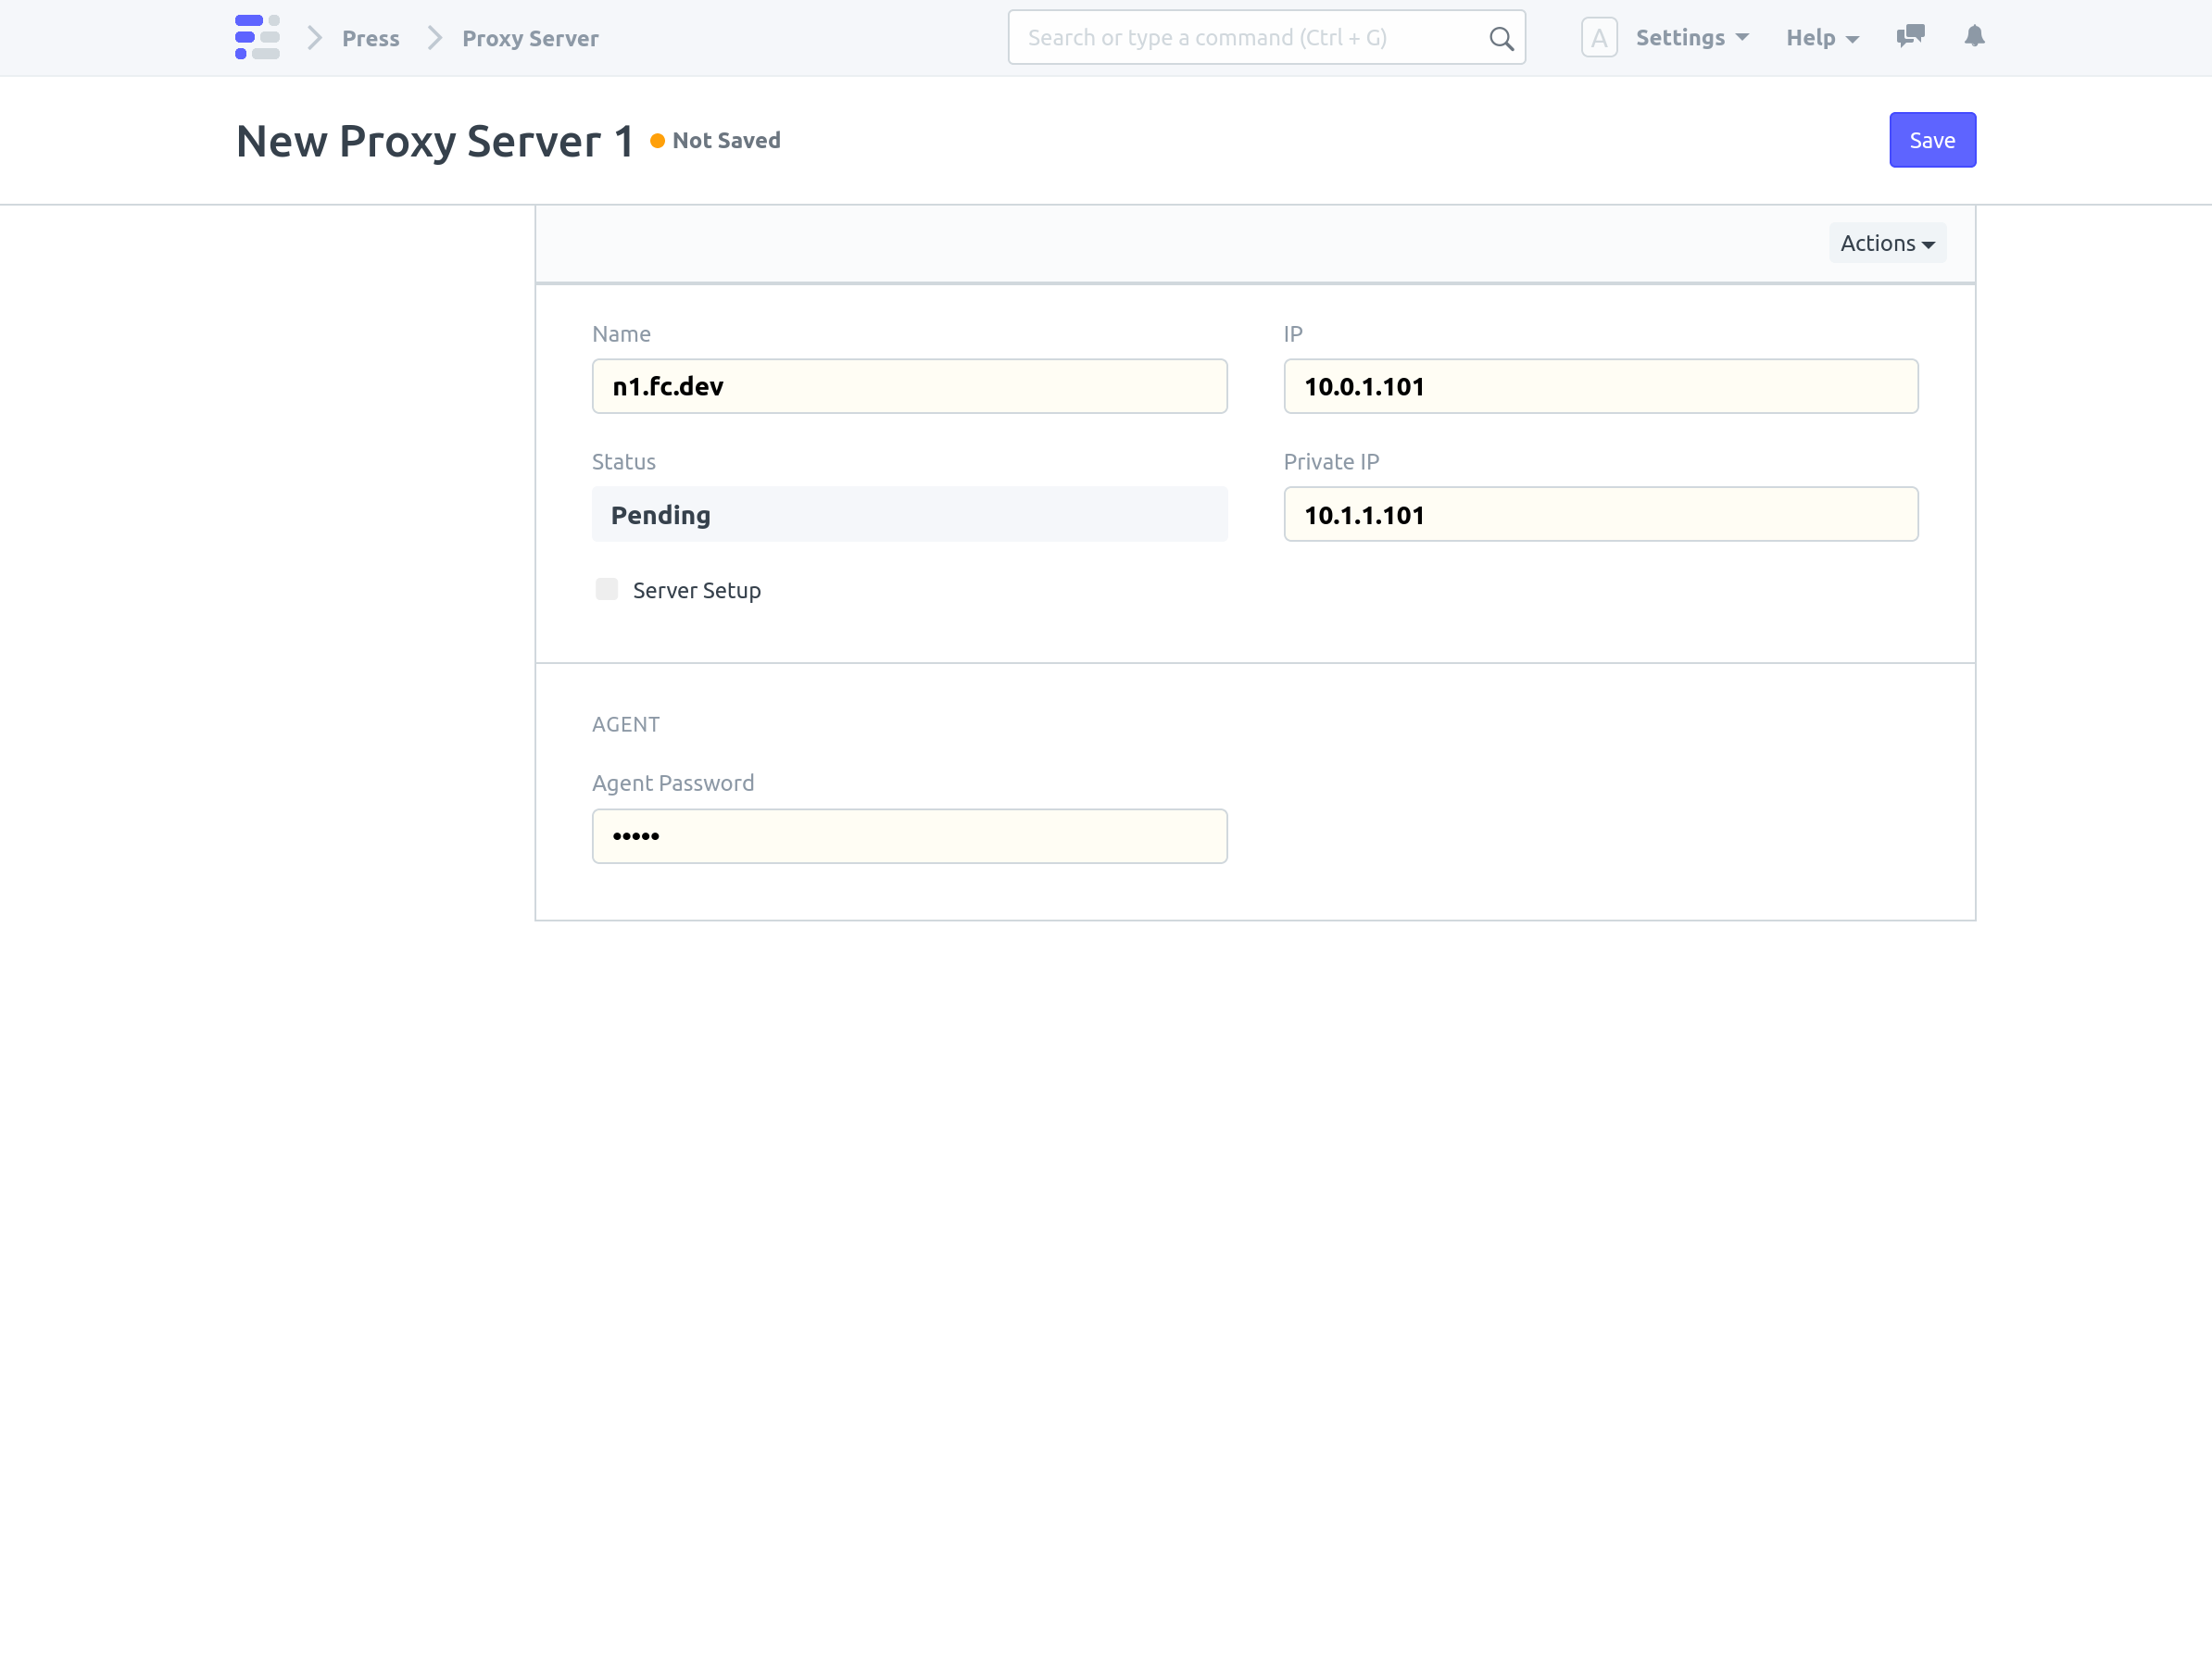The width and height of the screenshot is (2212, 1654).
Task: Click the Name input field
Action: click(909, 385)
